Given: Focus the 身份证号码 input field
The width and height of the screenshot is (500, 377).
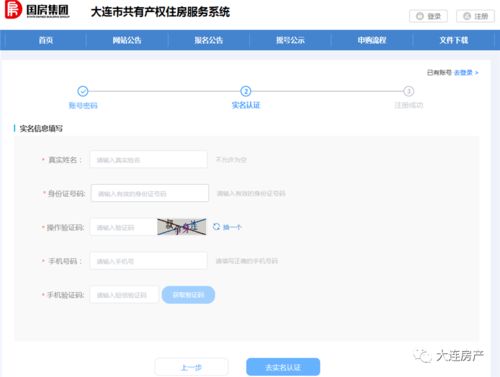Looking at the screenshot, I should tap(150, 193).
